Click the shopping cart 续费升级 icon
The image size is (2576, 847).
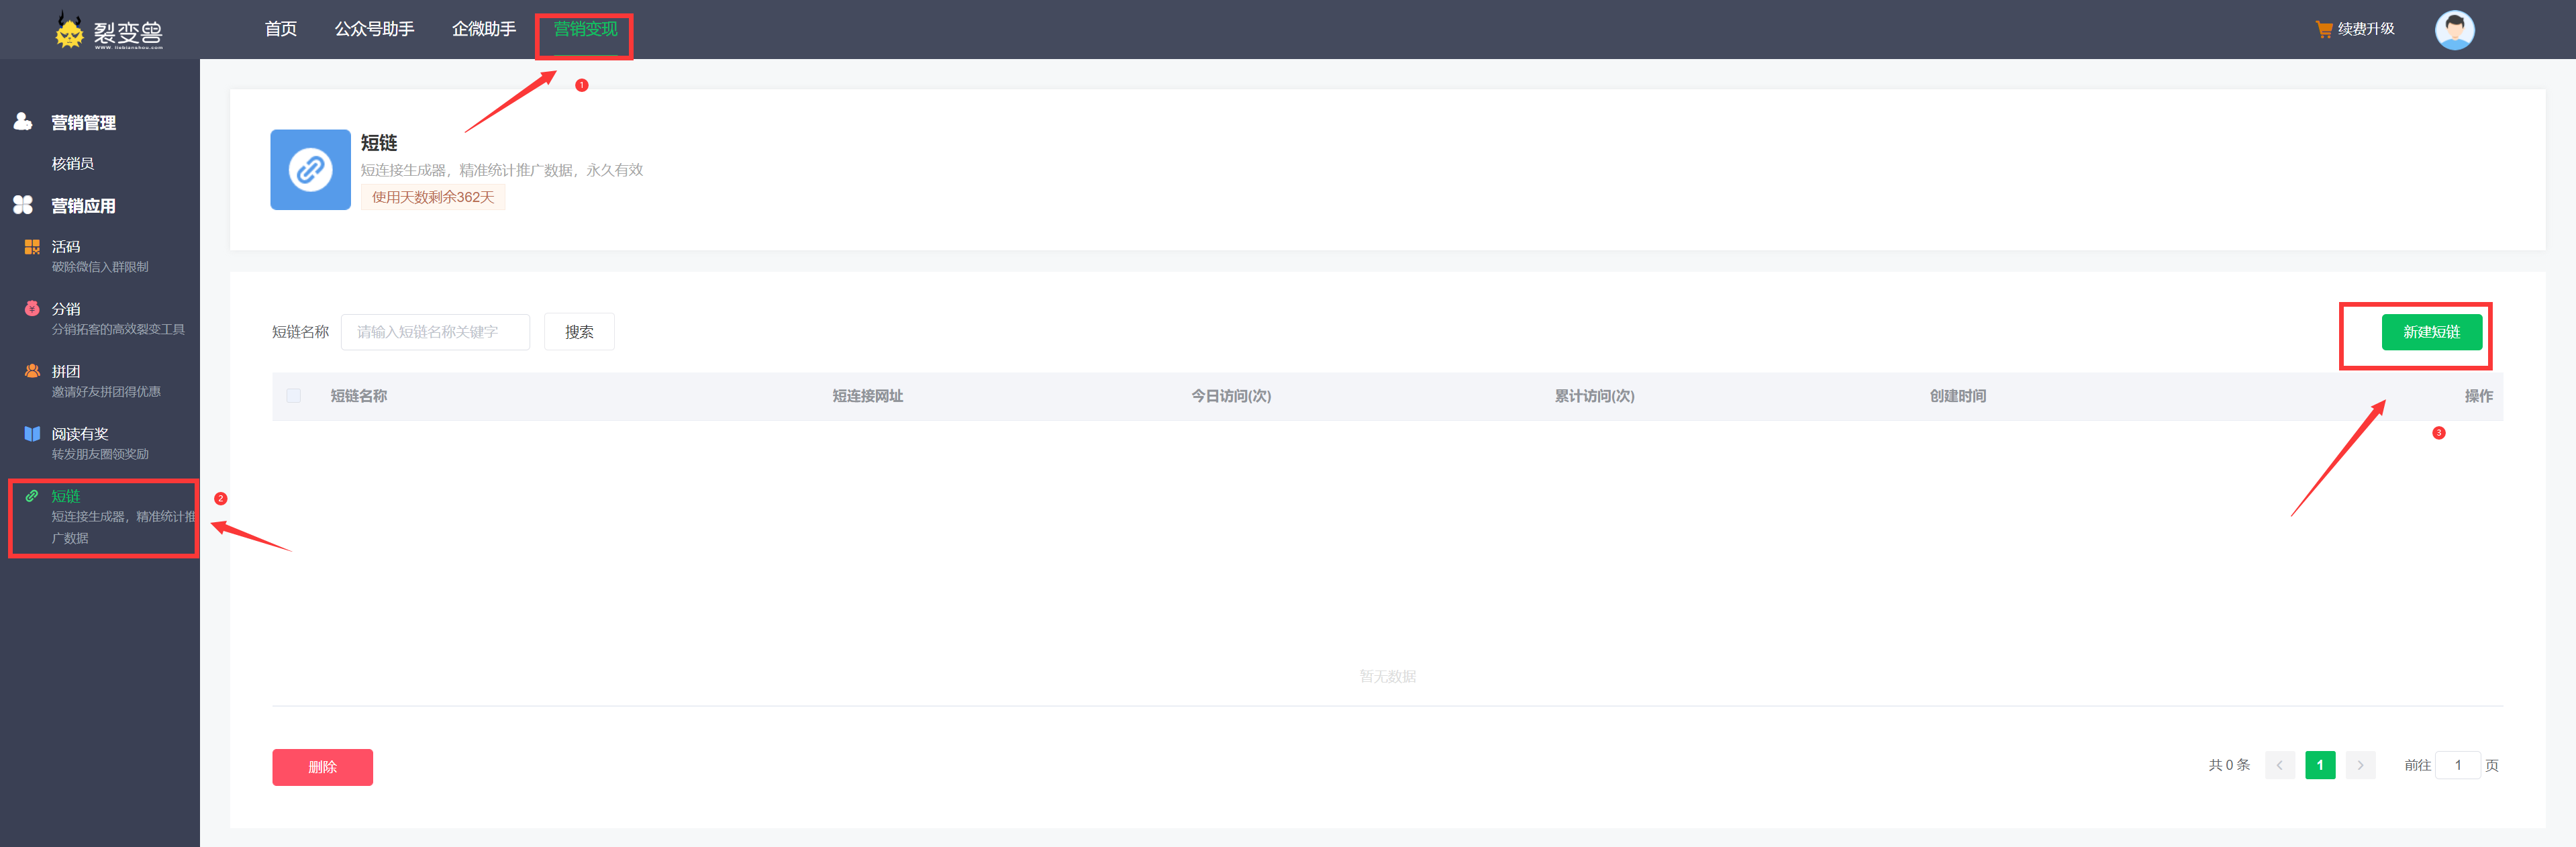coord(2324,29)
